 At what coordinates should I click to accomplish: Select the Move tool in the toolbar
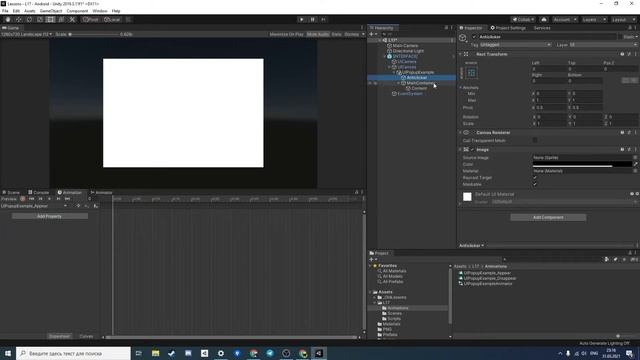(18, 20)
